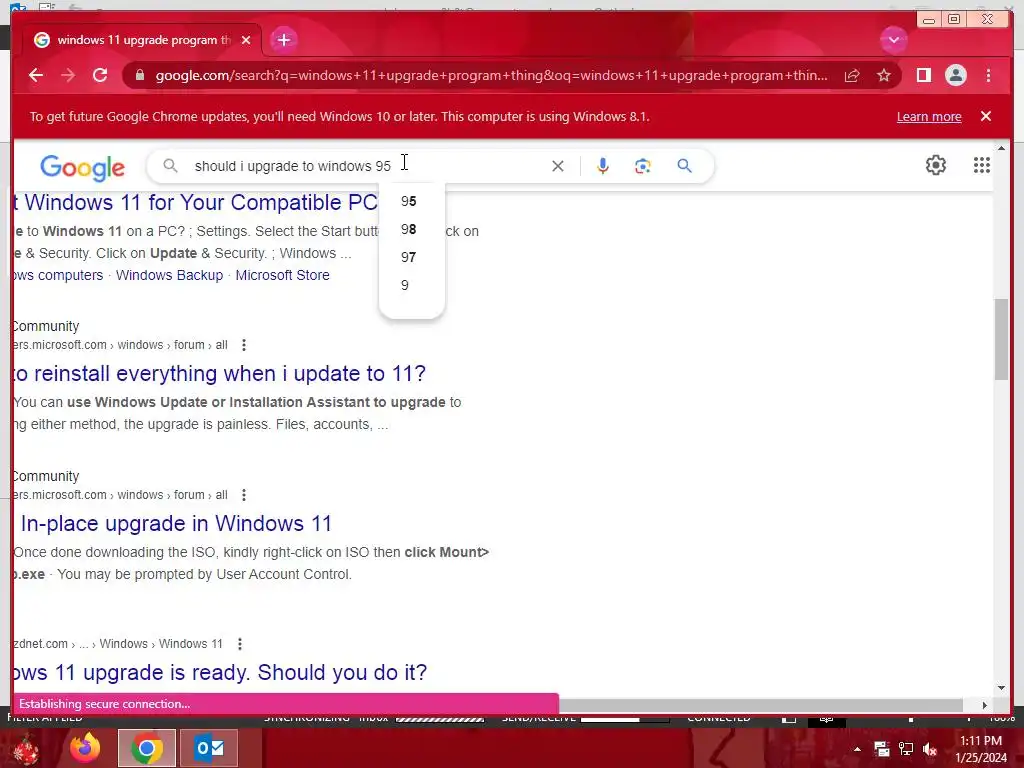The width and height of the screenshot is (1024, 768).
Task: Open Google quick settings gear
Action: tap(936, 165)
